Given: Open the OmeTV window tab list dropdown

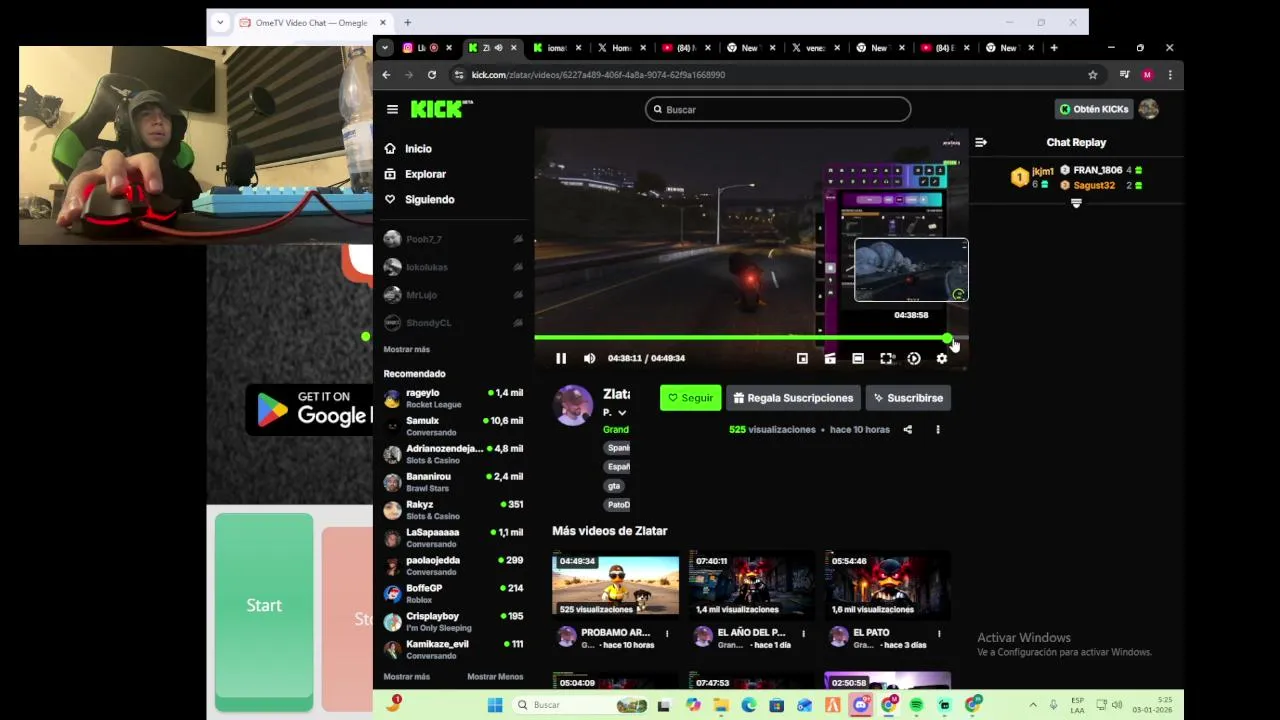Looking at the screenshot, I should [x=219, y=22].
